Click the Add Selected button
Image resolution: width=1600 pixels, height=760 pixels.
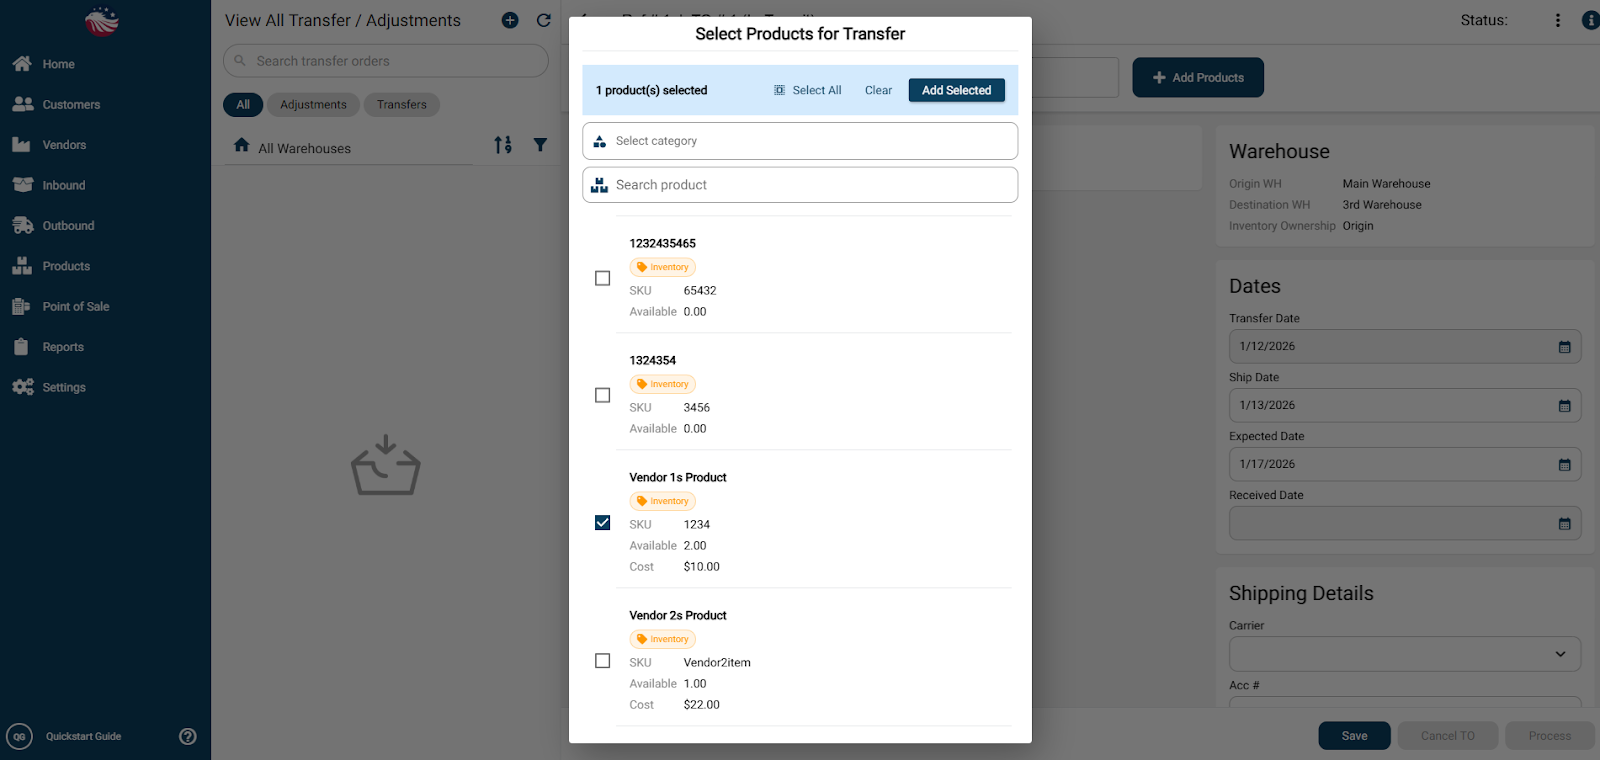click(956, 90)
